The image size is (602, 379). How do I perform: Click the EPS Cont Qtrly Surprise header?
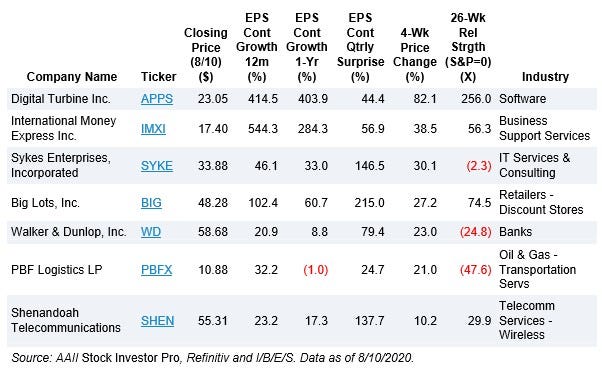coord(361,47)
